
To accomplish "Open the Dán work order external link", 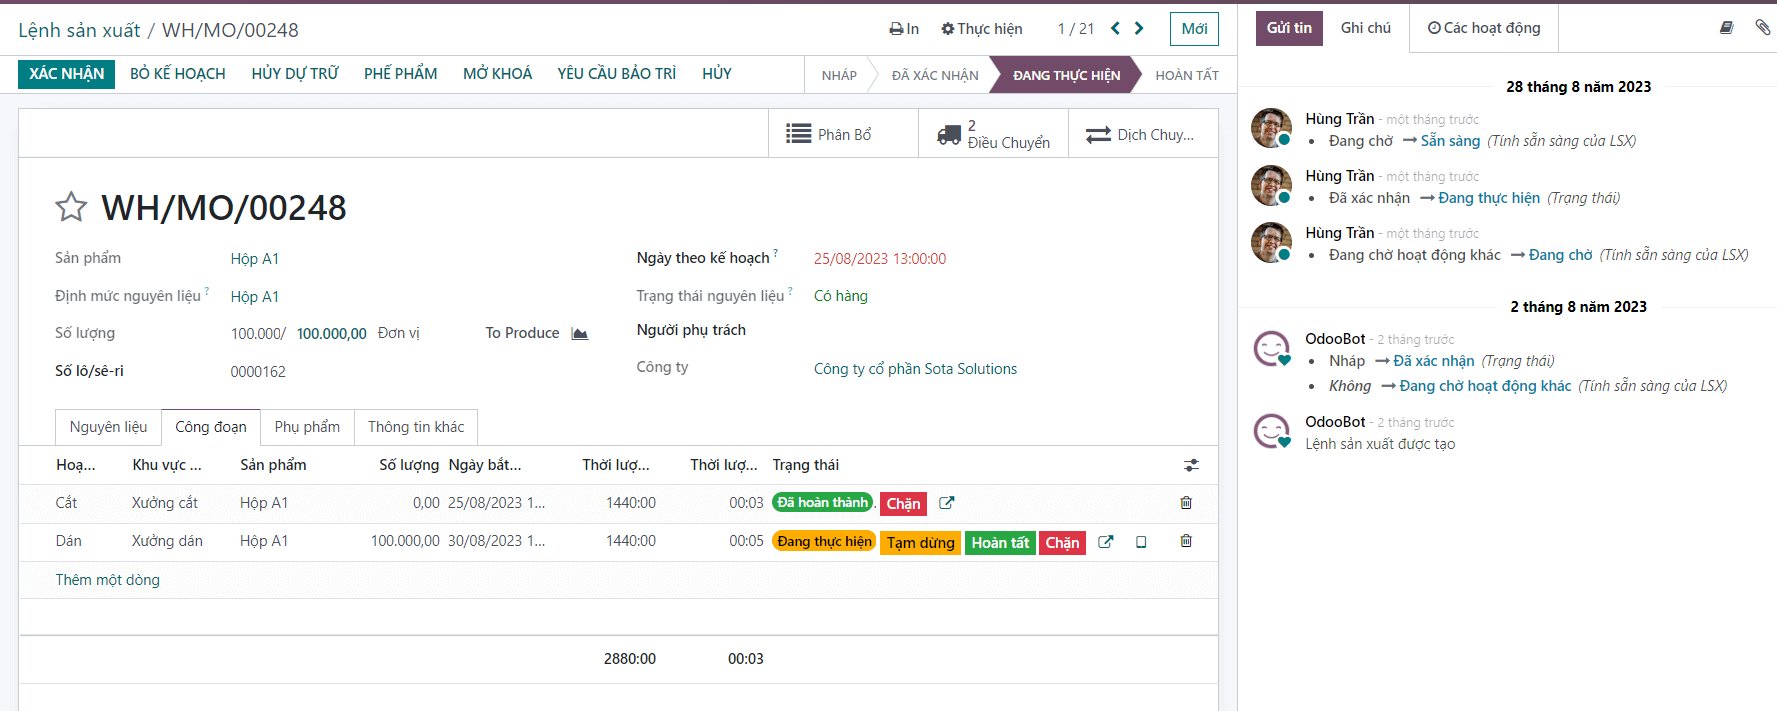I will [x=1105, y=542].
